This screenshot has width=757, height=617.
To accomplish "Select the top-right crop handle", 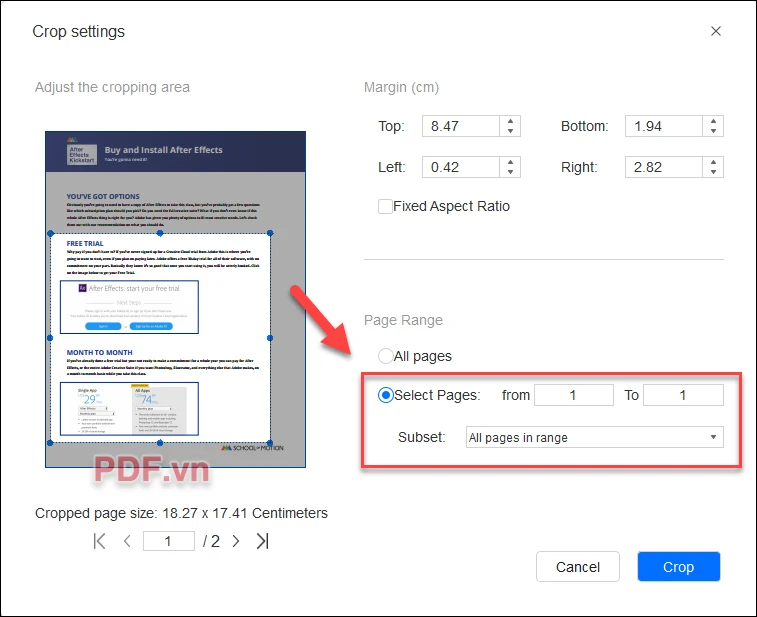I will [270, 233].
